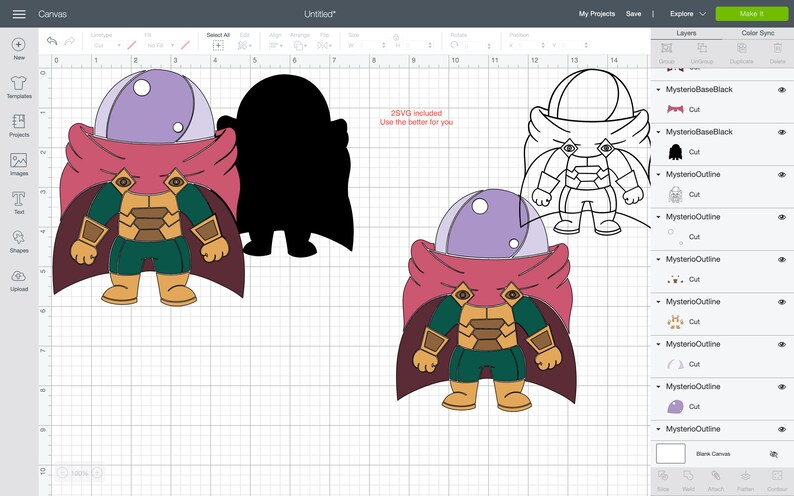Click the Linetype color swatch

coord(132,46)
